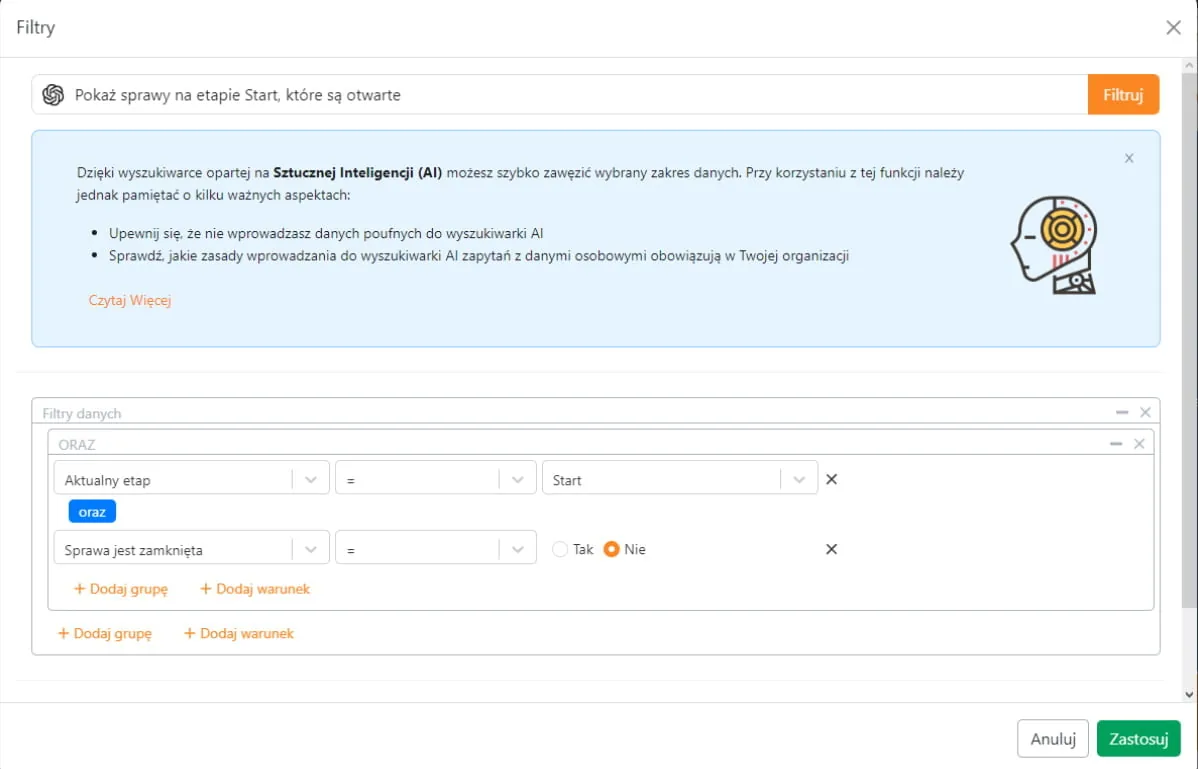The image size is (1198, 769).
Task: Add condition inside the ORAZ block
Action: pyautogui.click(x=254, y=589)
